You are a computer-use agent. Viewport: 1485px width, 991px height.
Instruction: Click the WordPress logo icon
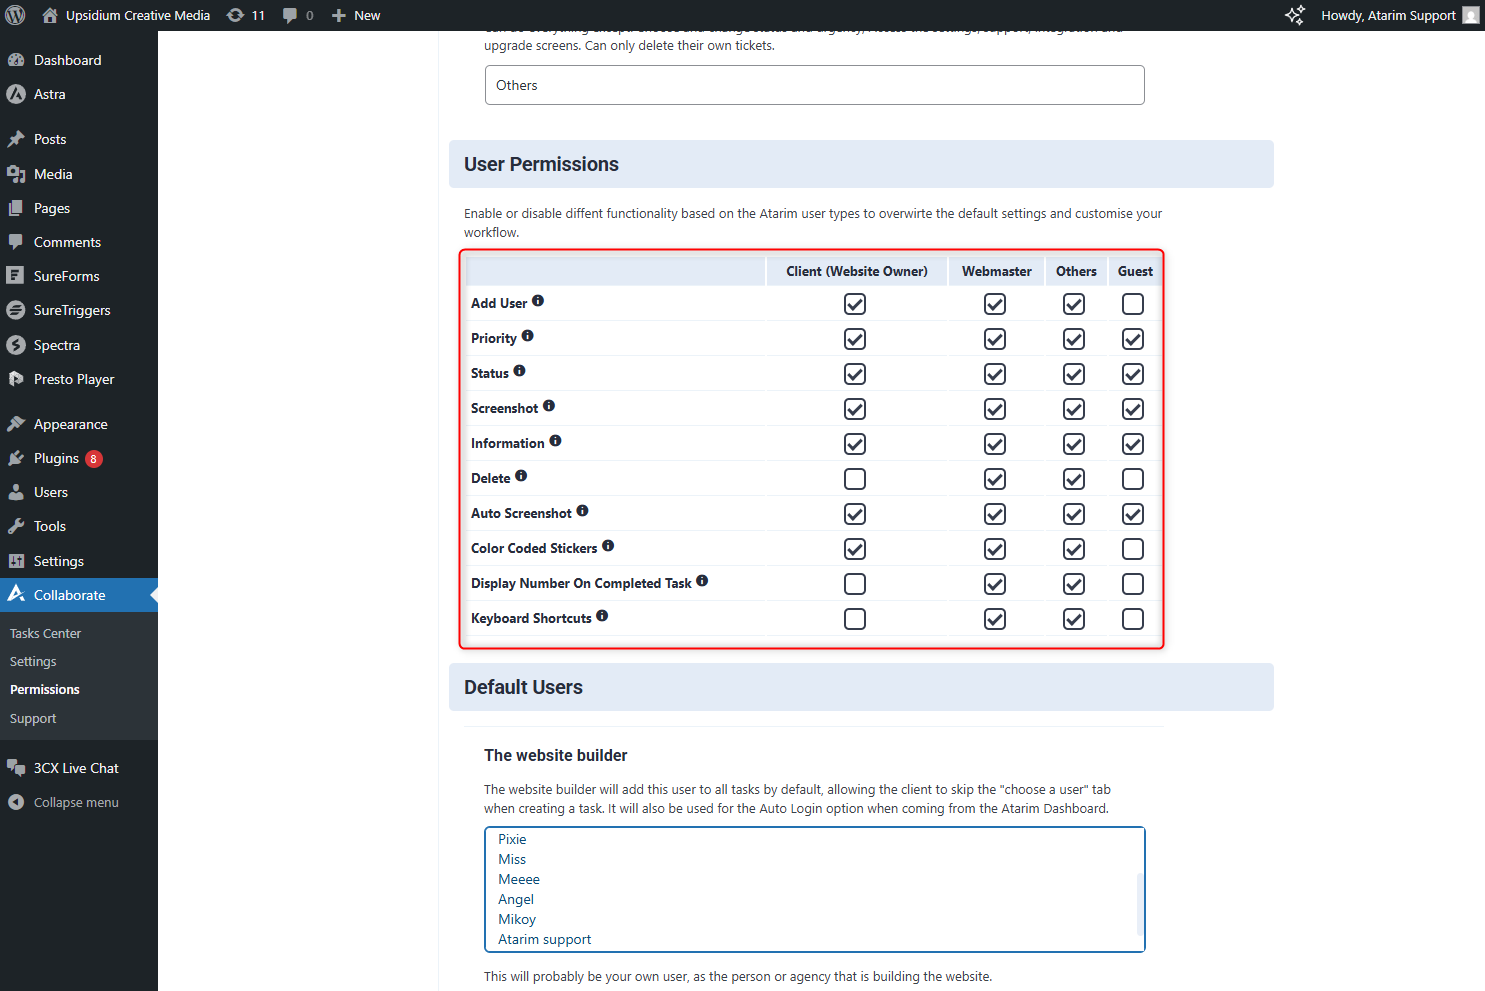click(15, 15)
